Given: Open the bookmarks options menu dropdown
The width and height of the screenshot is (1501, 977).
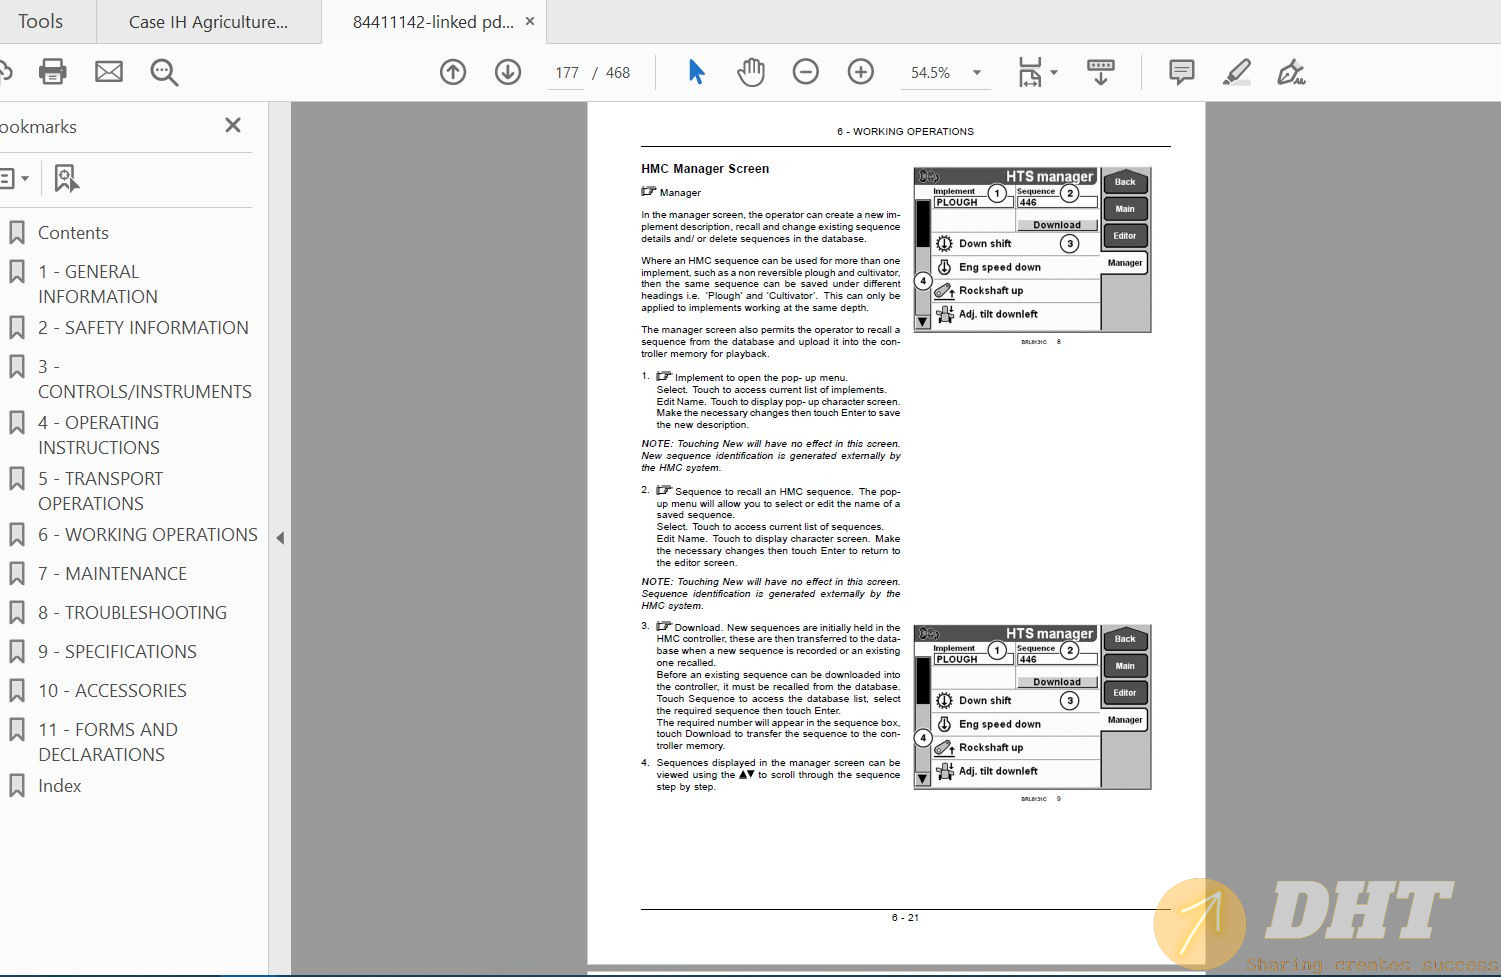Looking at the screenshot, I should point(14,179).
